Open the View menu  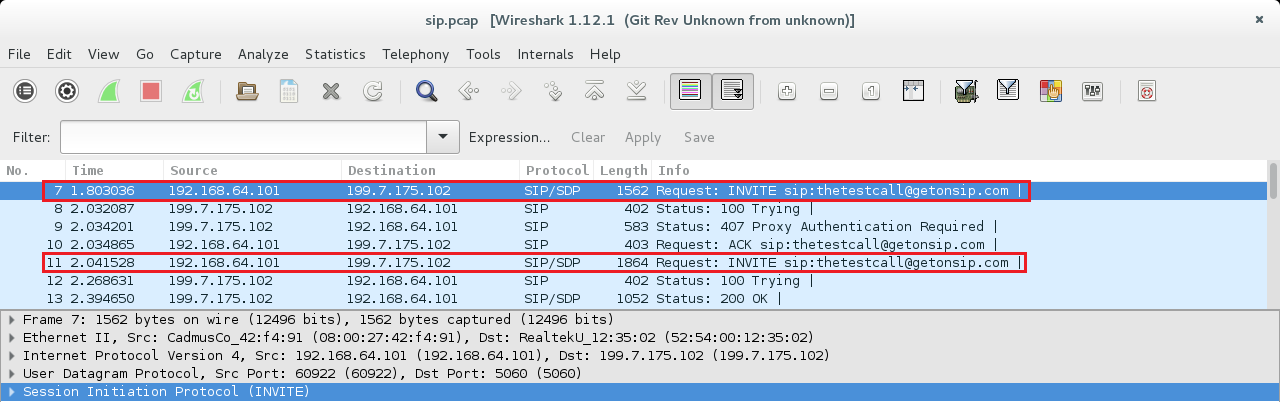click(103, 54)
